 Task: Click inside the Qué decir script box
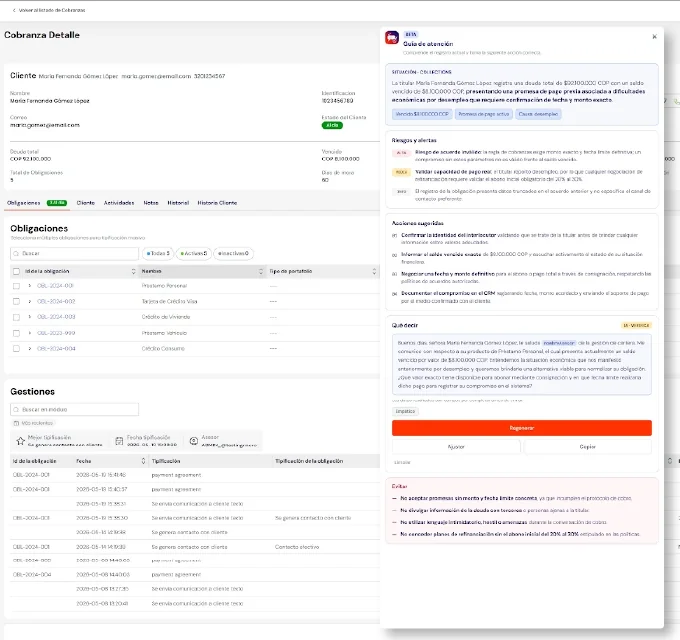point(522,364)
